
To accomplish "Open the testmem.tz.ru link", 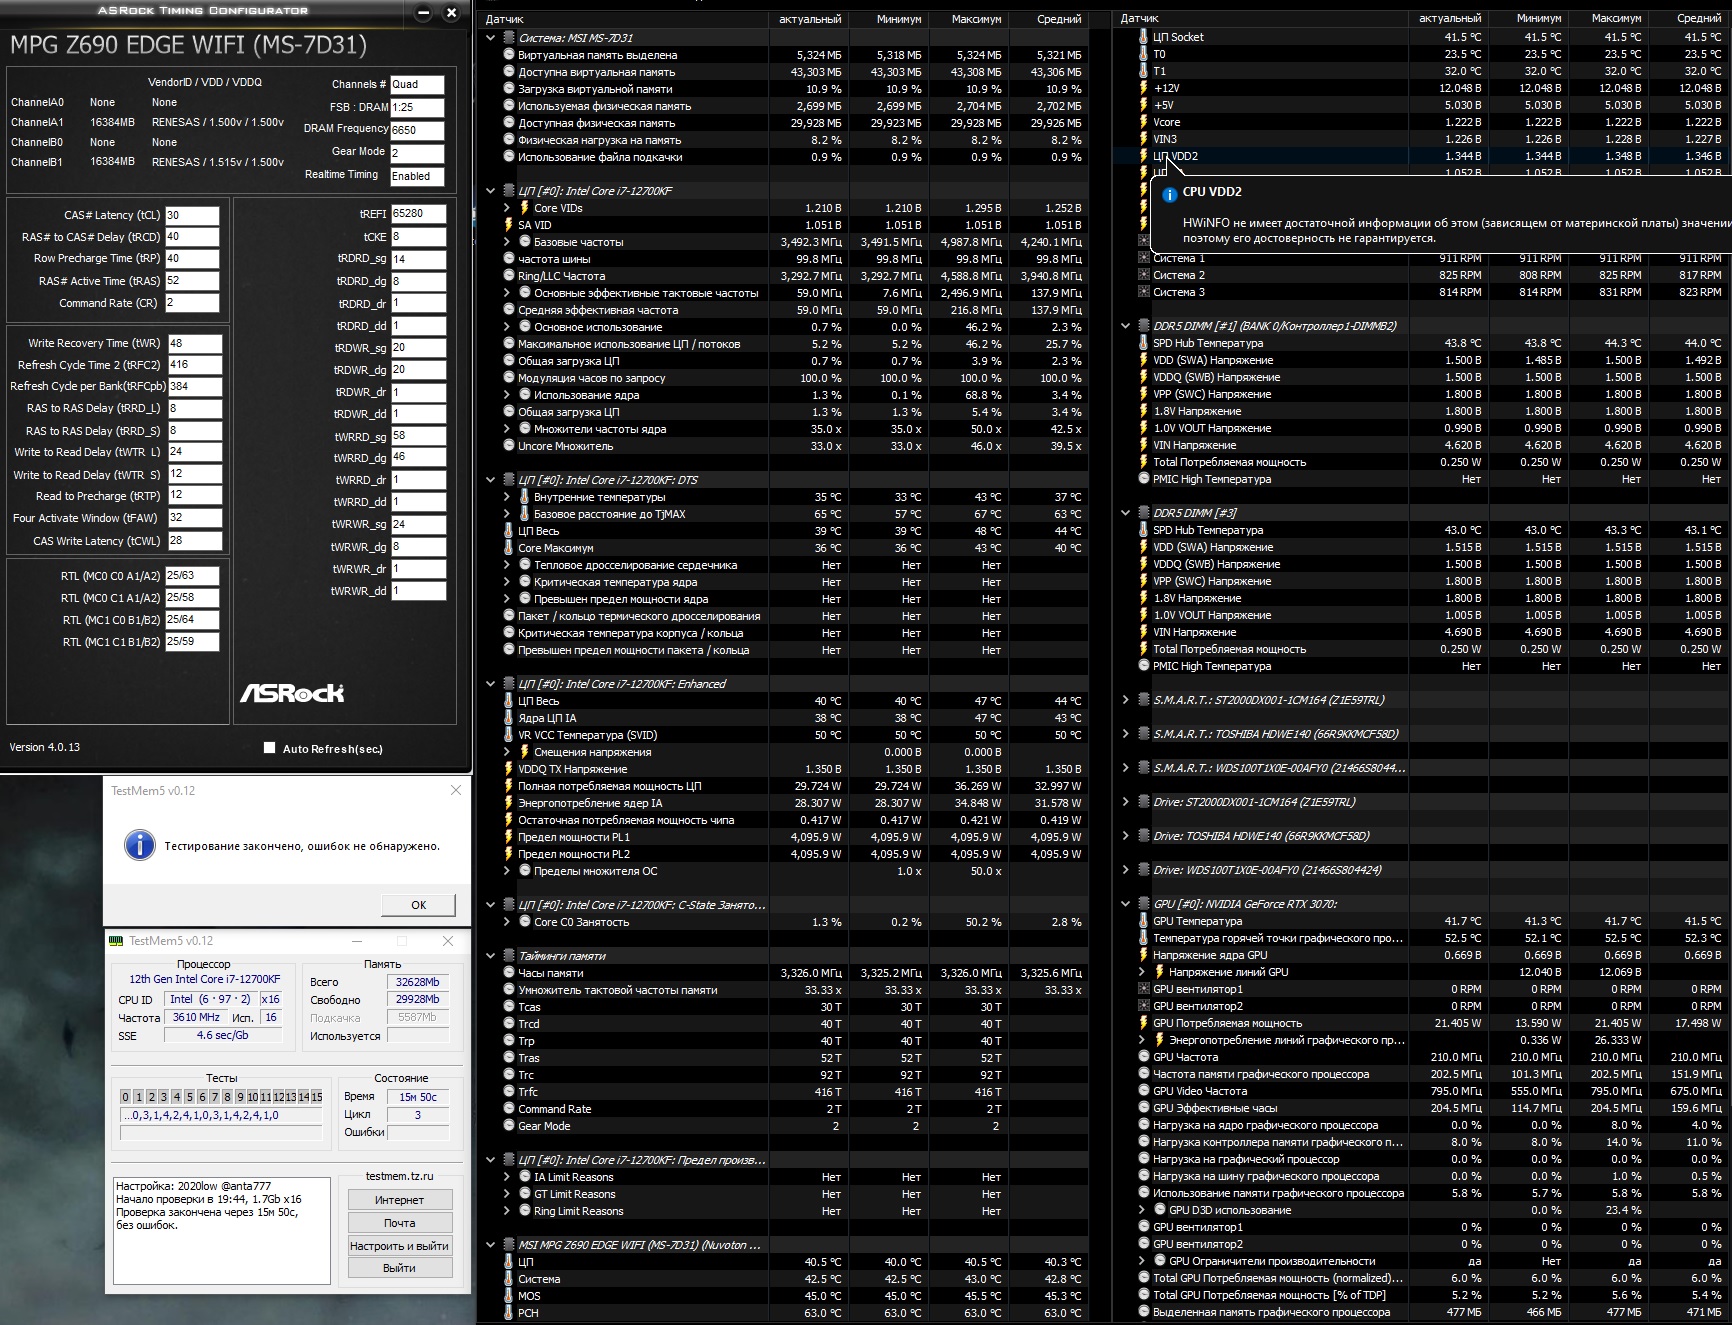I will click(399, 1176).
